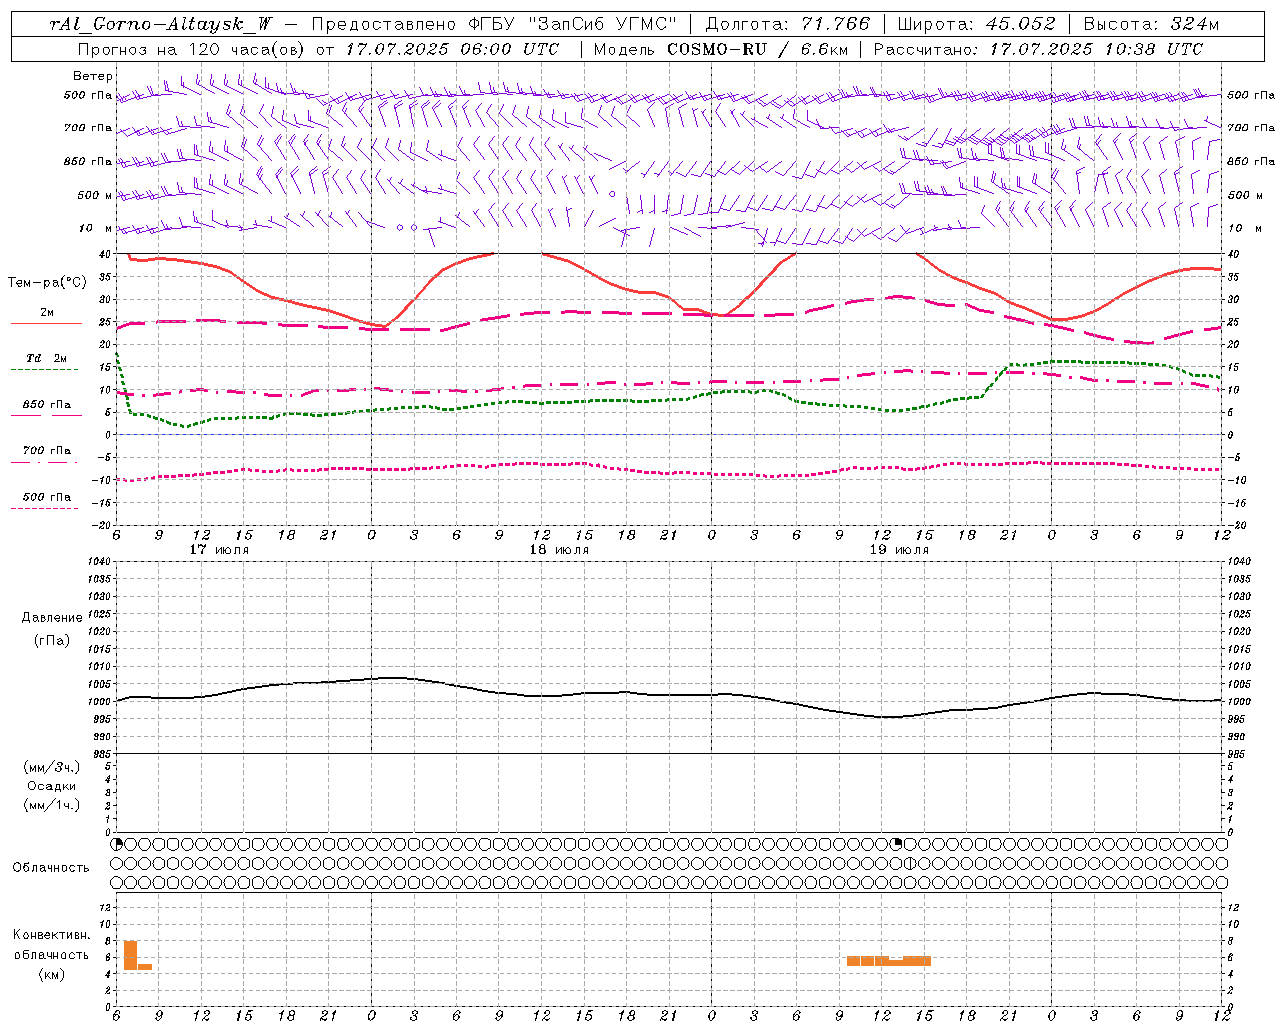
Task: Click the tall orange convective bar on 17 июля
Action: [130, 955]
